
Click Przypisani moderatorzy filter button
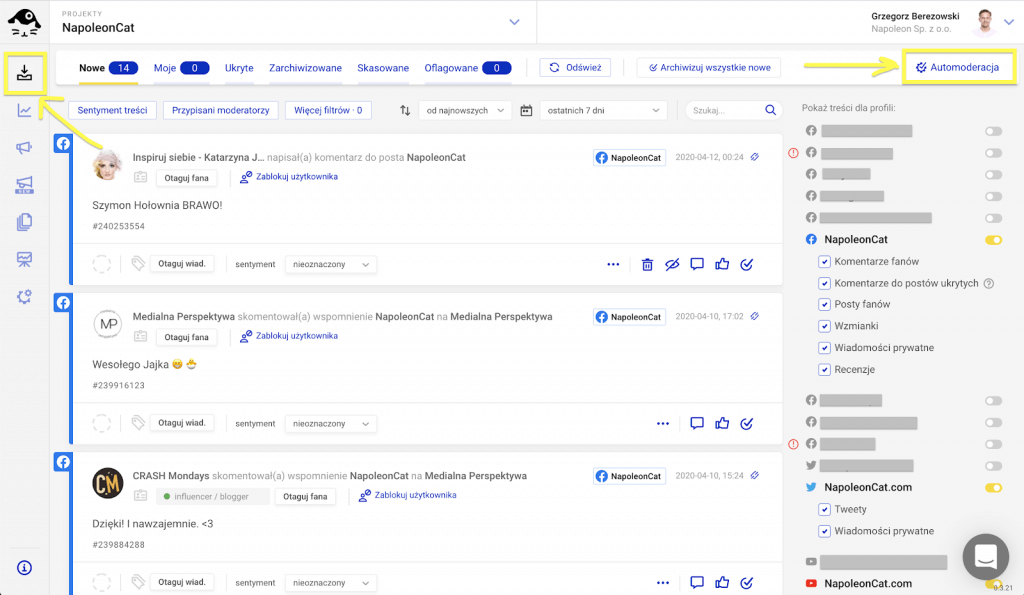(221, 110)
